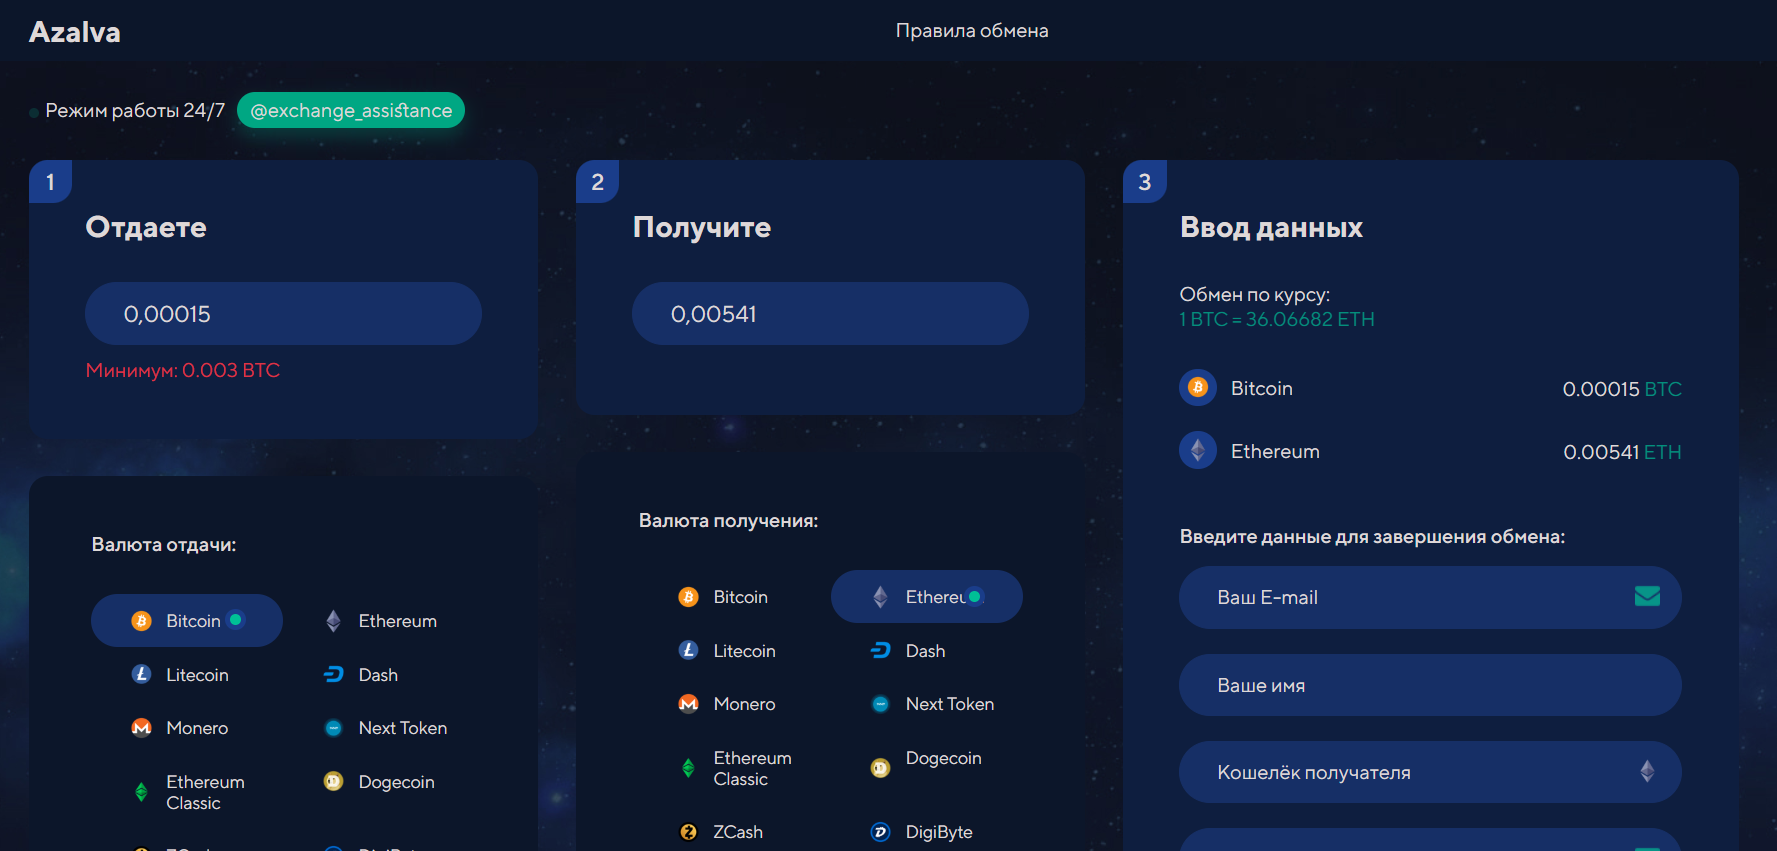Click the envelope icon in E-mail field
This screenshot has width=1777, height=851.
point(1646,597)
